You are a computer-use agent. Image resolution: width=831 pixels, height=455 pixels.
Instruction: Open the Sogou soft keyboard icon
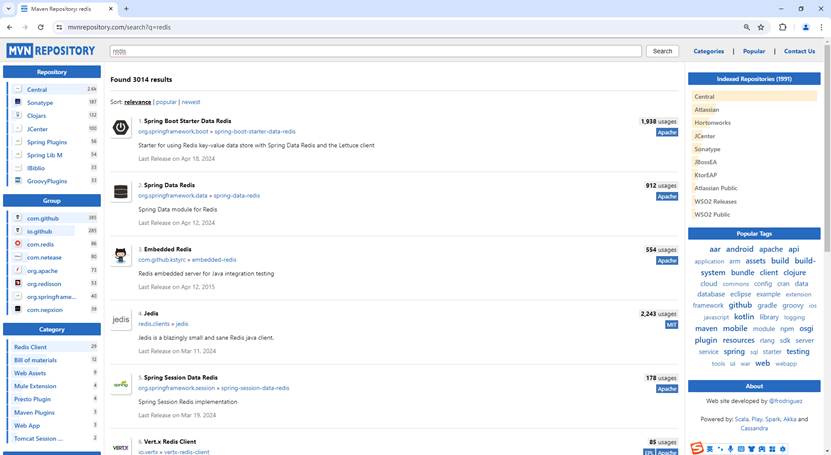point(741,449)
